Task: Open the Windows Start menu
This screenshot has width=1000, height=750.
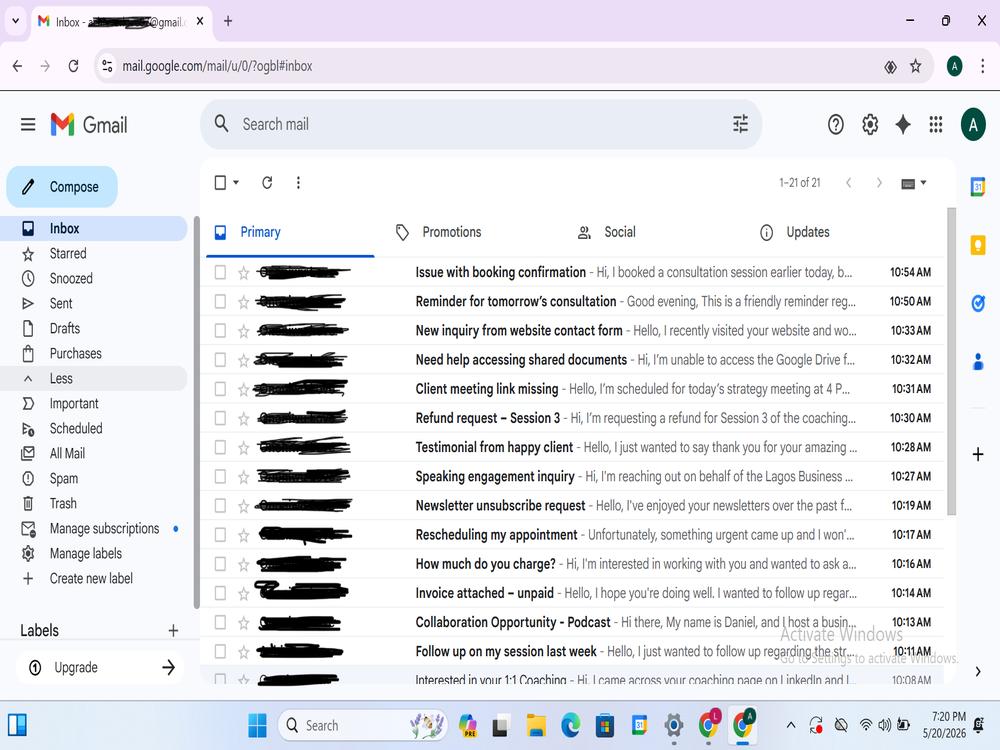Action: (x=258, y=726)
